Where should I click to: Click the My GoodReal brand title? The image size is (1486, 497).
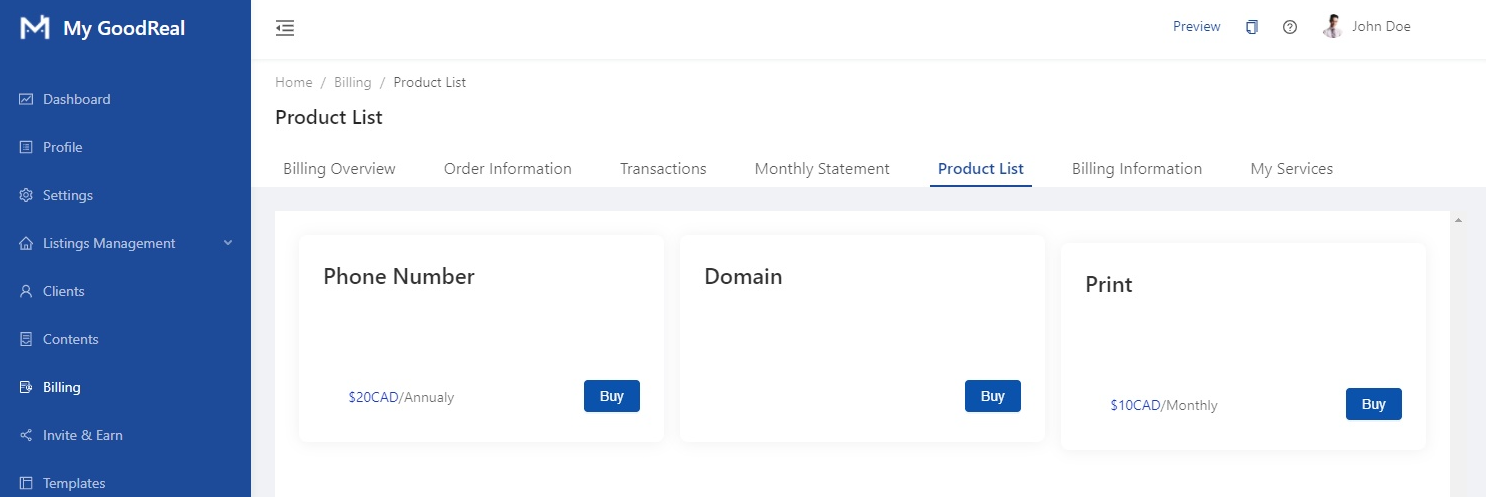pyautogui.click(x=124, y=28)
